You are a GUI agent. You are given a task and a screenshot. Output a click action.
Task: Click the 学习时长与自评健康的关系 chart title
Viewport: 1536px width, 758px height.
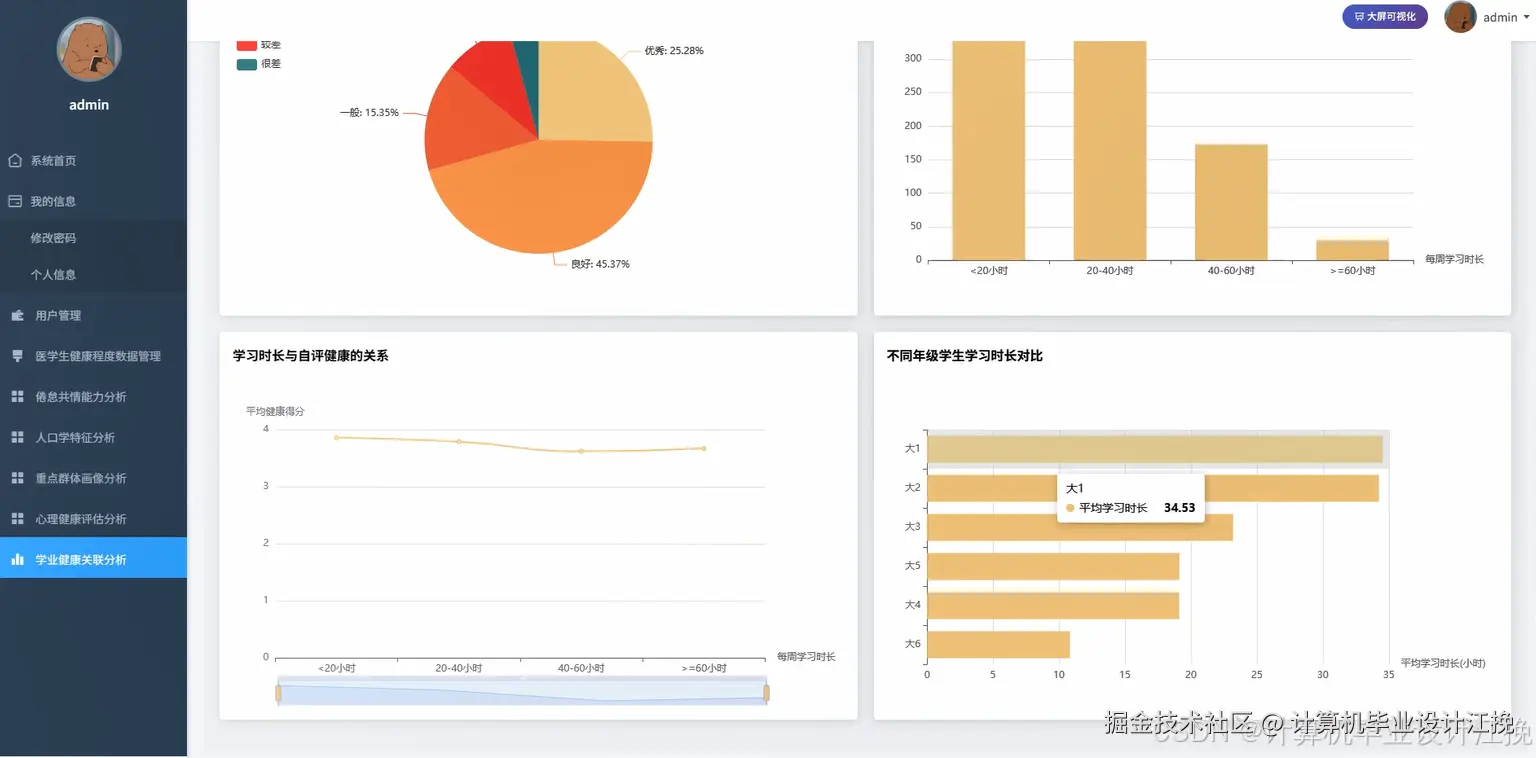(310, 355)
